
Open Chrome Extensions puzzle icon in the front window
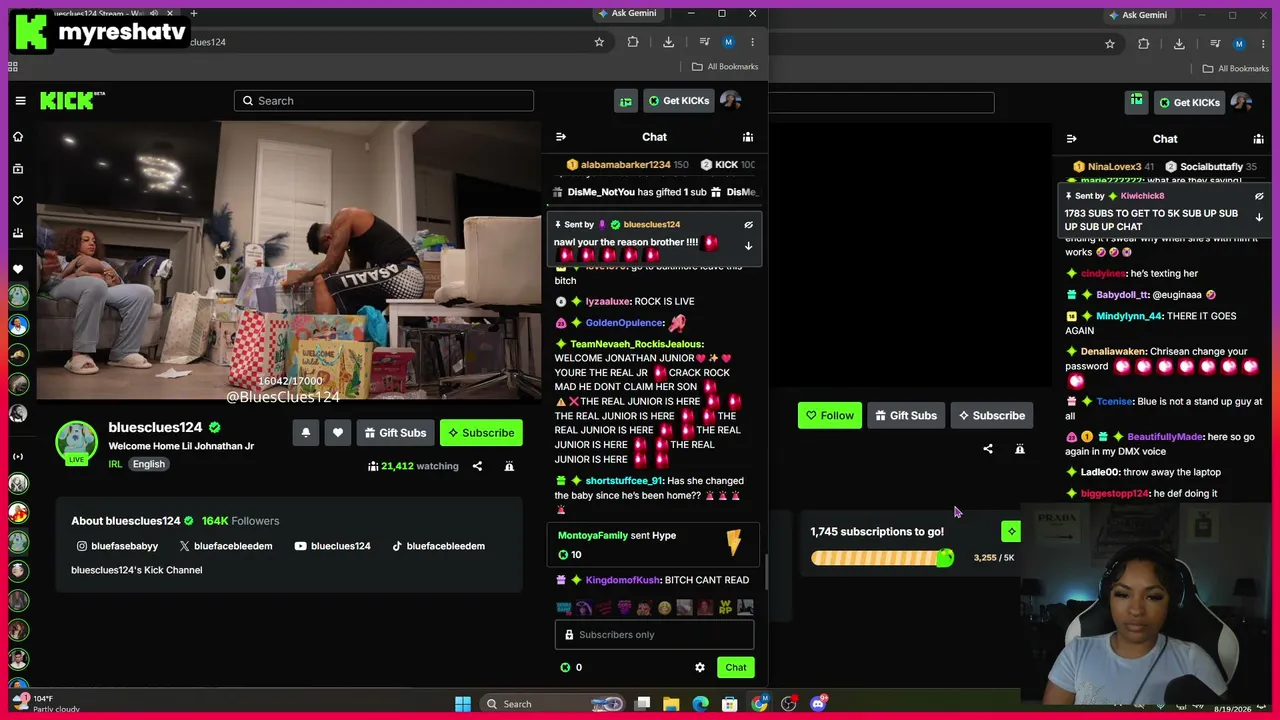pyautogui.click(x=633, y=42)
